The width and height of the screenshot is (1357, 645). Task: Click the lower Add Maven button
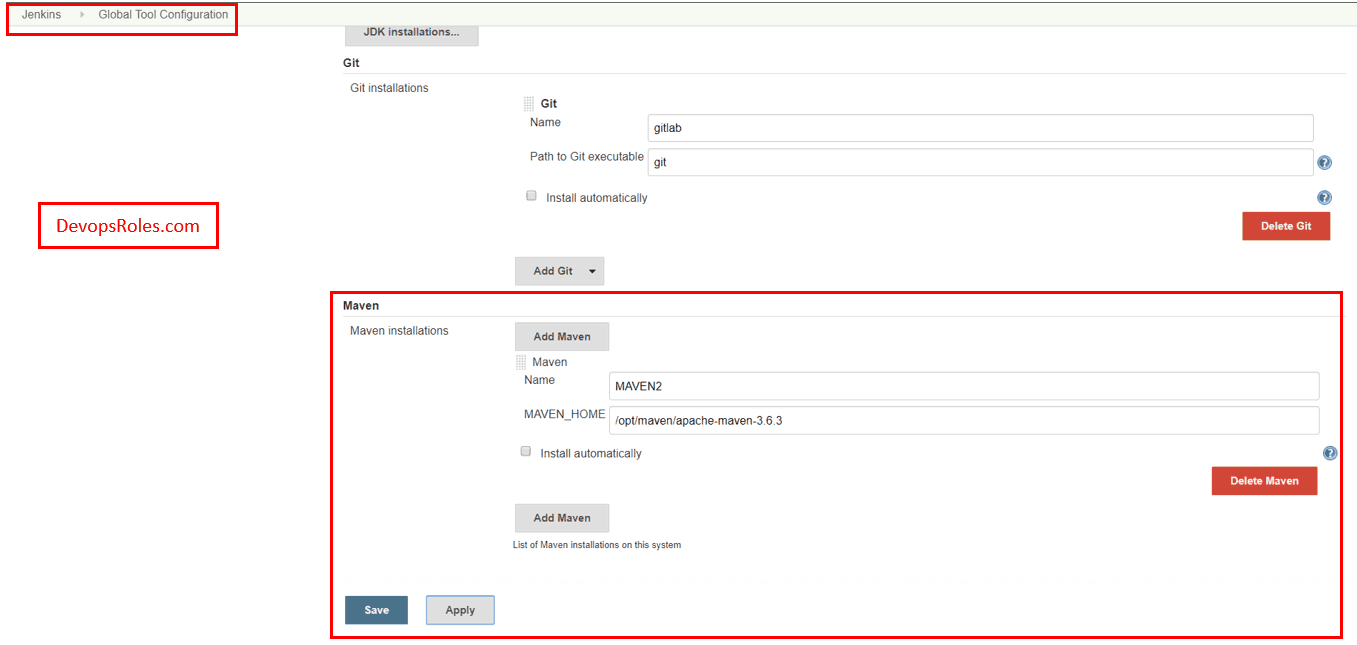coord(561,517)
